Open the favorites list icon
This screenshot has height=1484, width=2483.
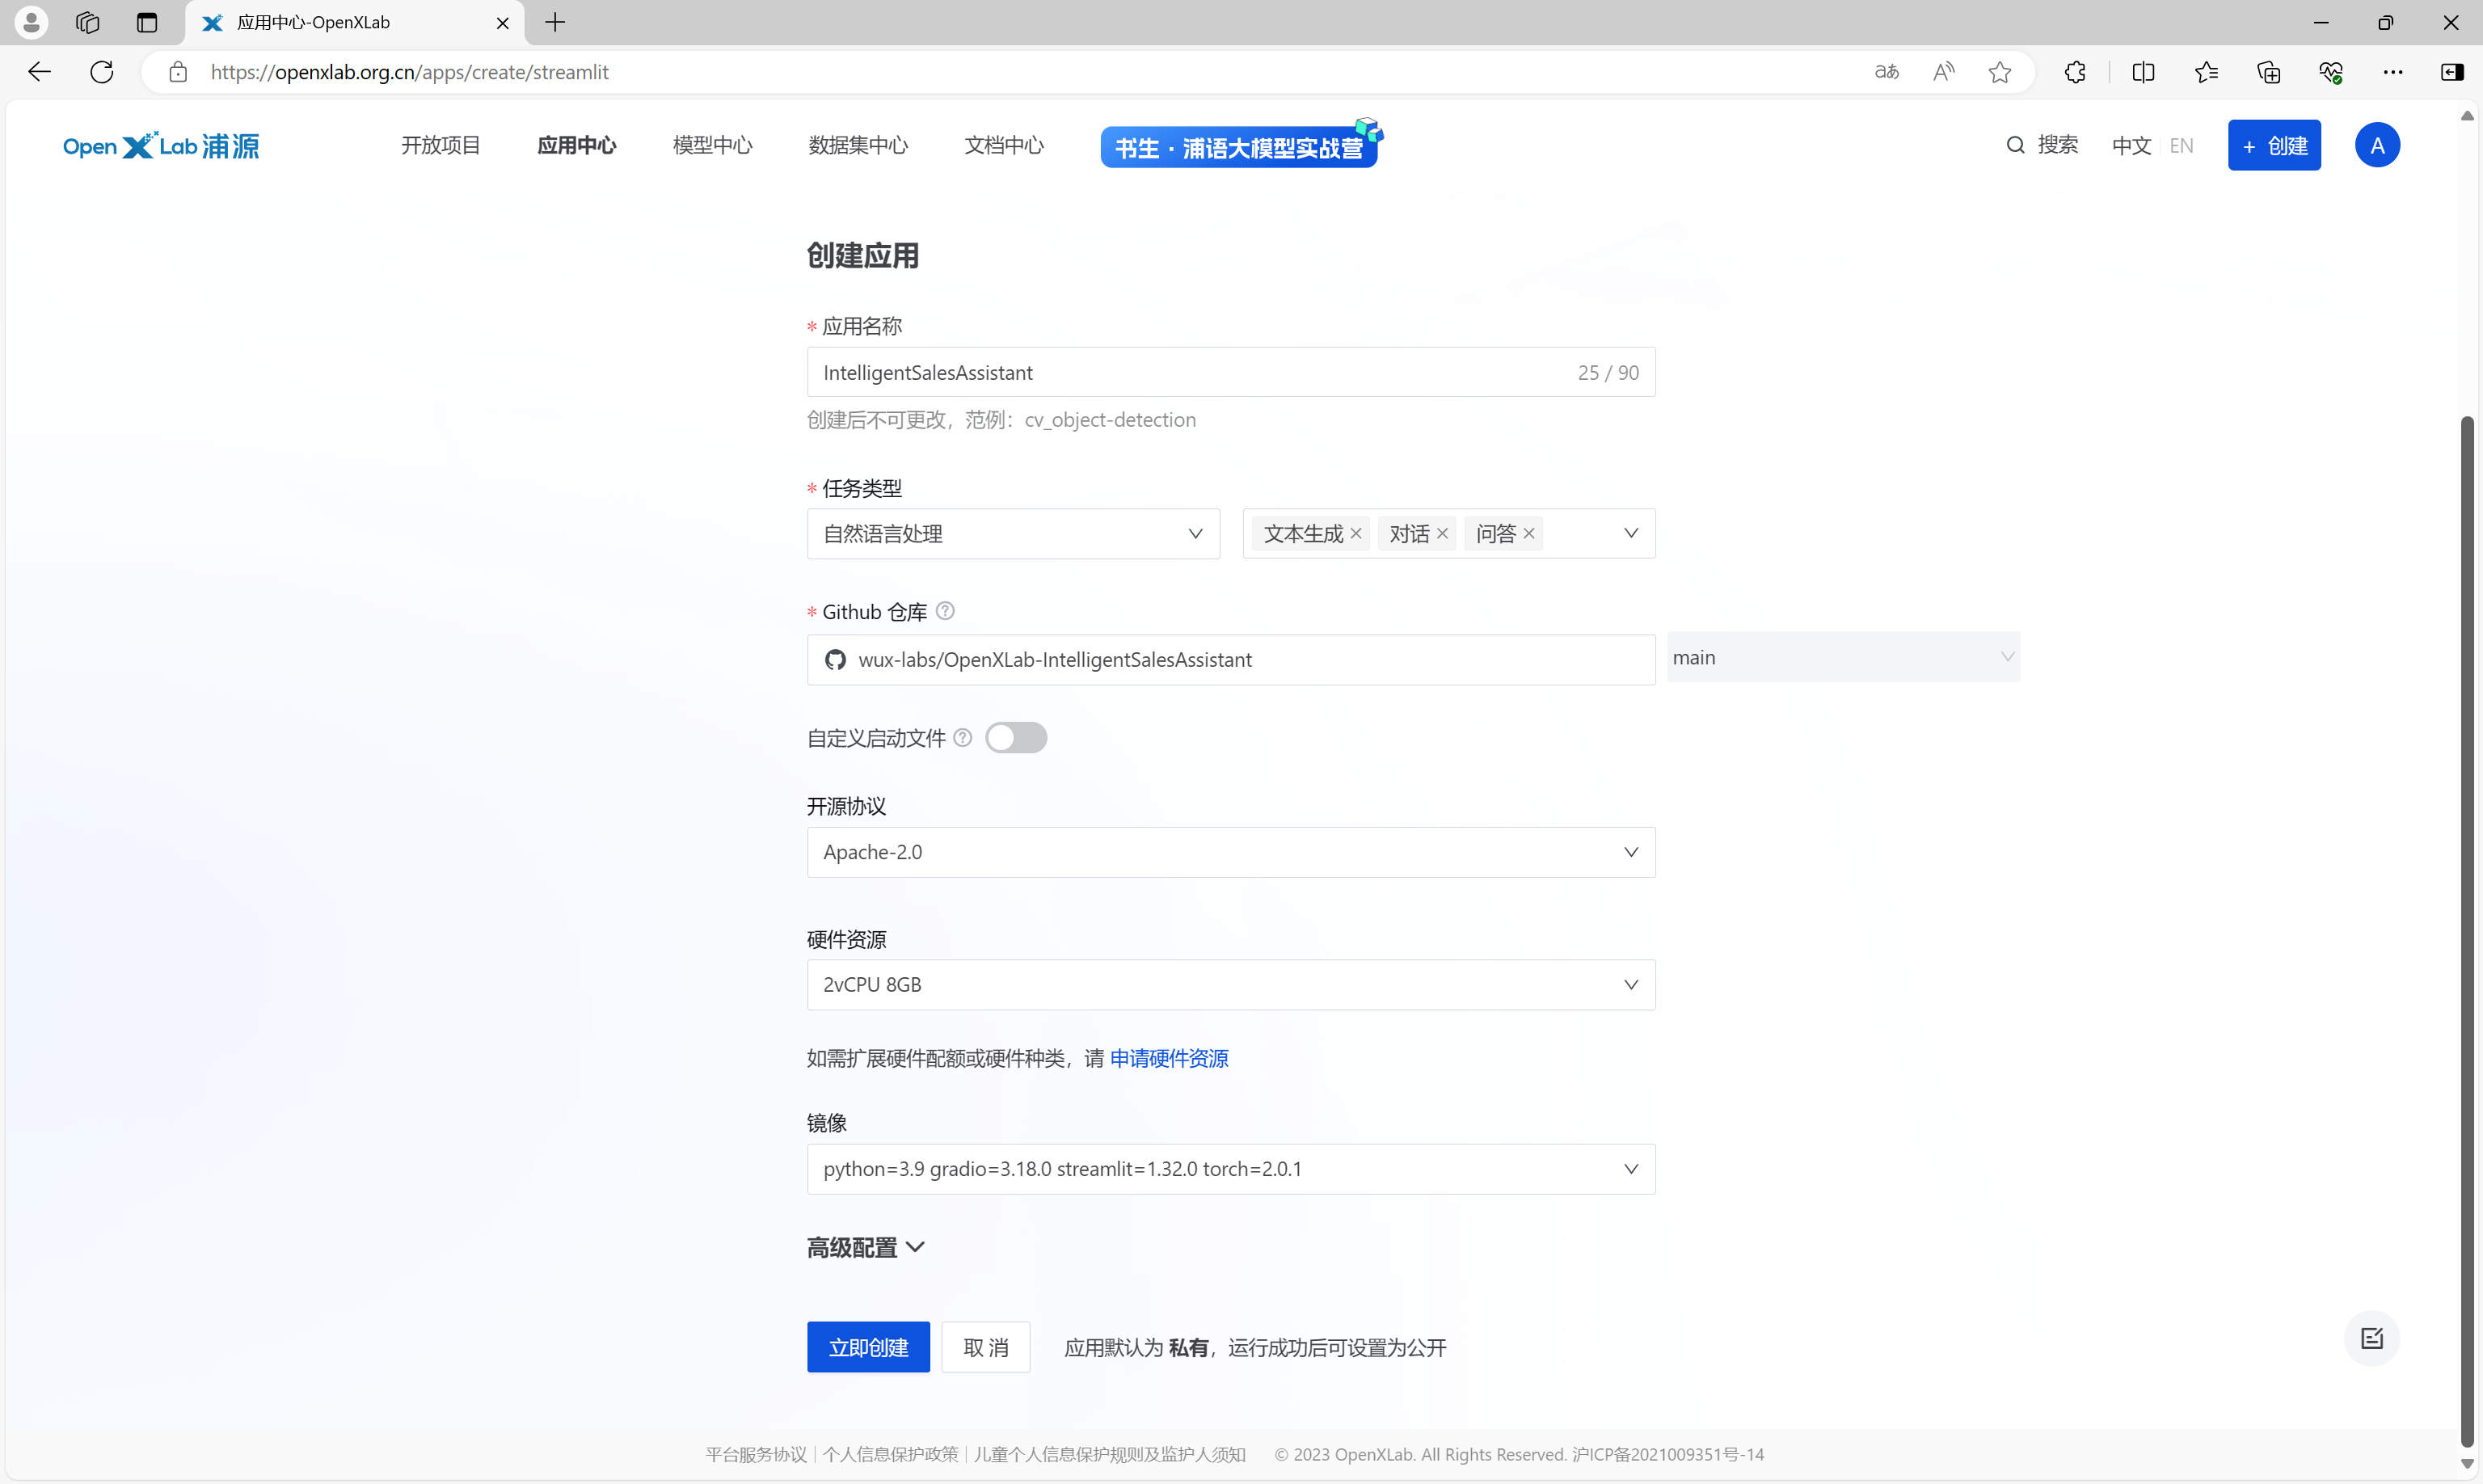tap(2206, 72)
